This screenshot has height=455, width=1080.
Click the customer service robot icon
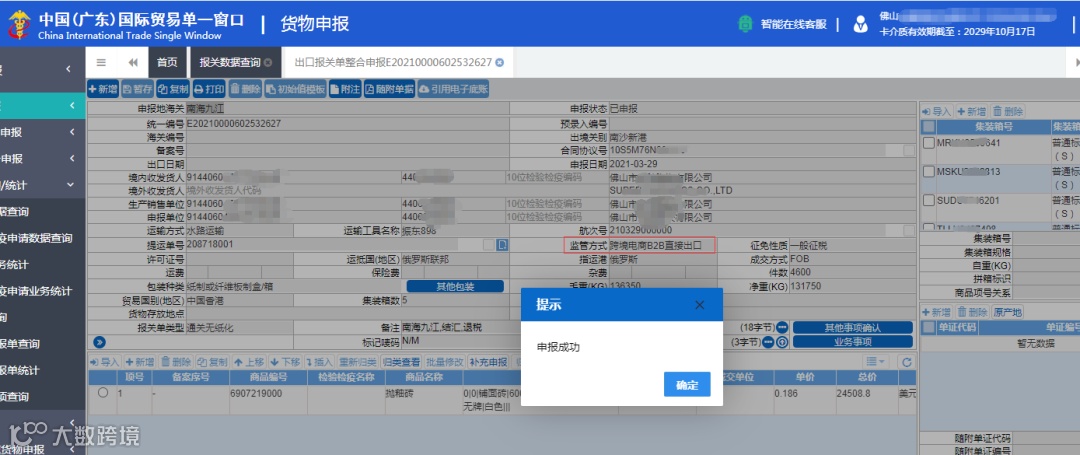[745, 24]
